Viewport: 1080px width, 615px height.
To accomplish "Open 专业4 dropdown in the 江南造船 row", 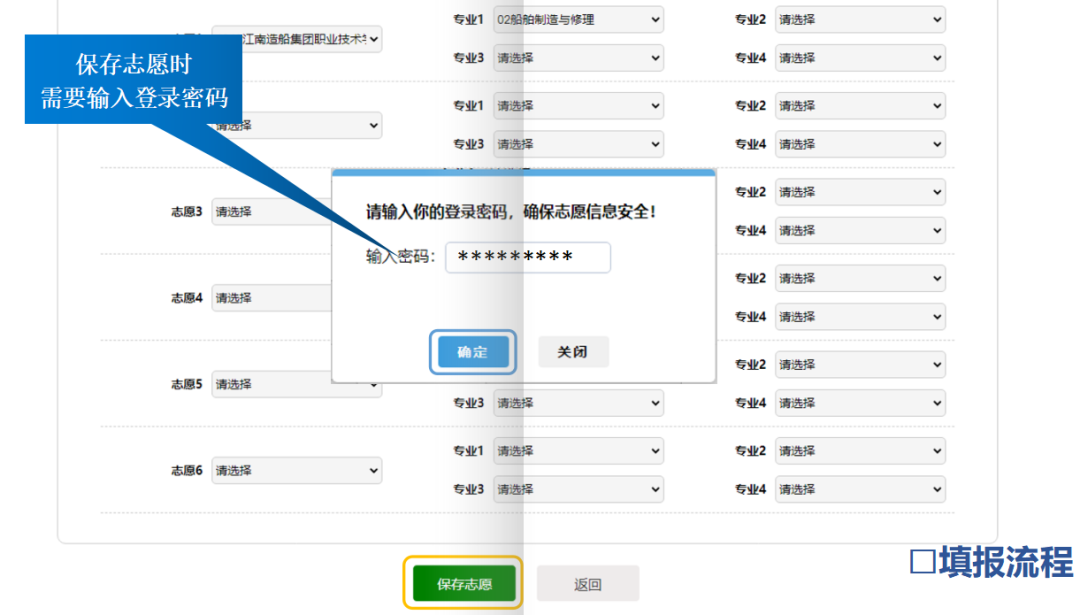I will coord(860,58).
